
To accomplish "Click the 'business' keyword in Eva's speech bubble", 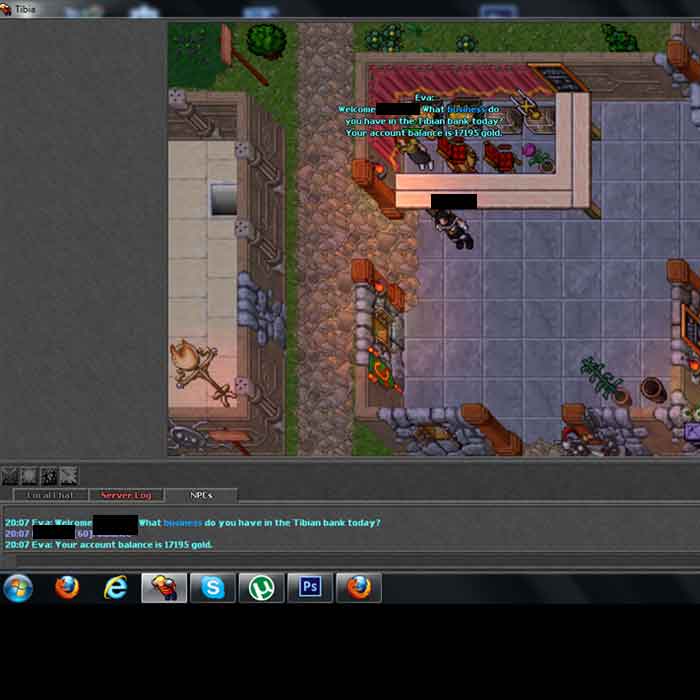I will (466, 109).
